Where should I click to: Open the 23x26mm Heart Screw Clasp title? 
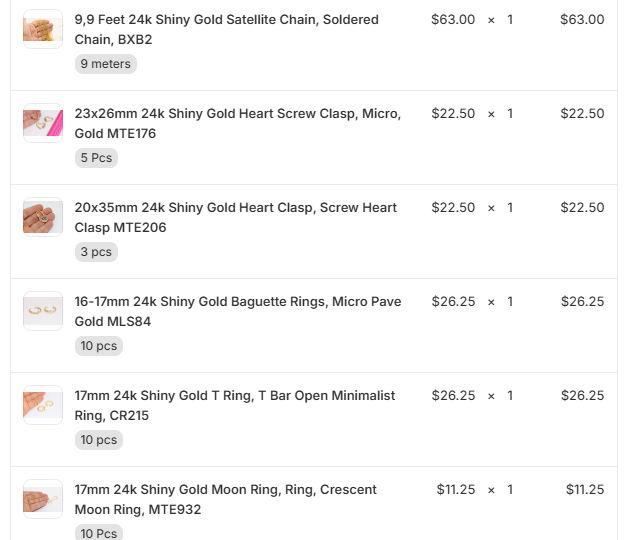click(x=238, y=123)
